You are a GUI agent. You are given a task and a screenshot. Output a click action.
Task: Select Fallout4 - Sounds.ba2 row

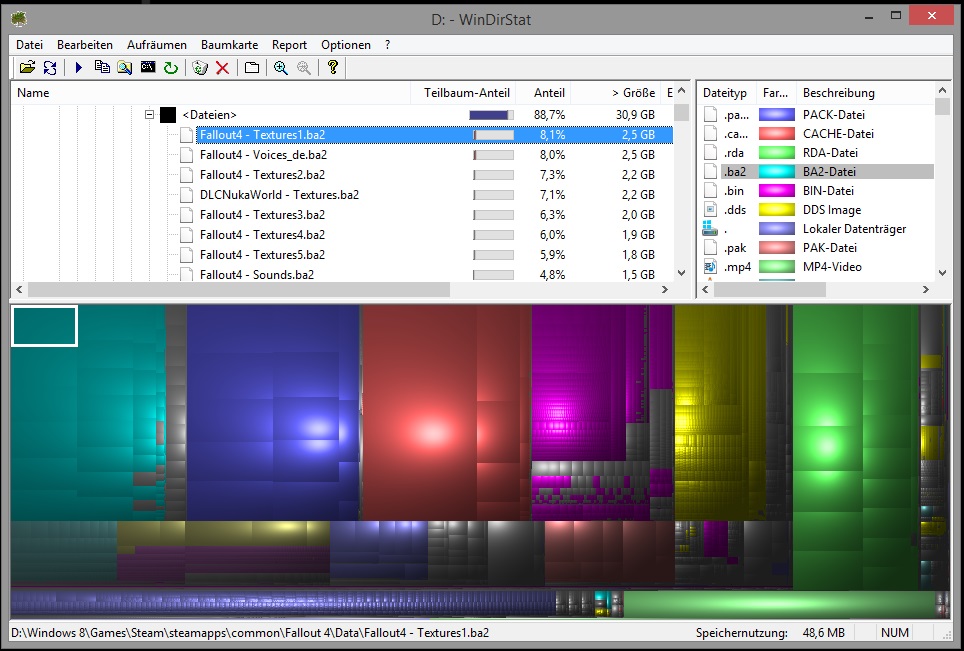420,274
